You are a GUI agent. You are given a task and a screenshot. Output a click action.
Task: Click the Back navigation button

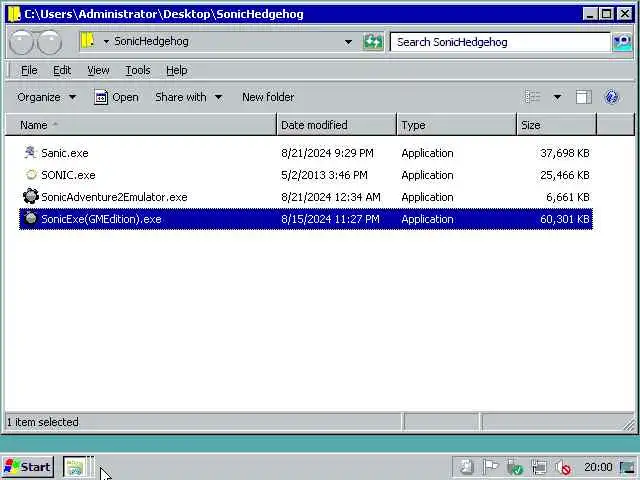tap(21, 42)
